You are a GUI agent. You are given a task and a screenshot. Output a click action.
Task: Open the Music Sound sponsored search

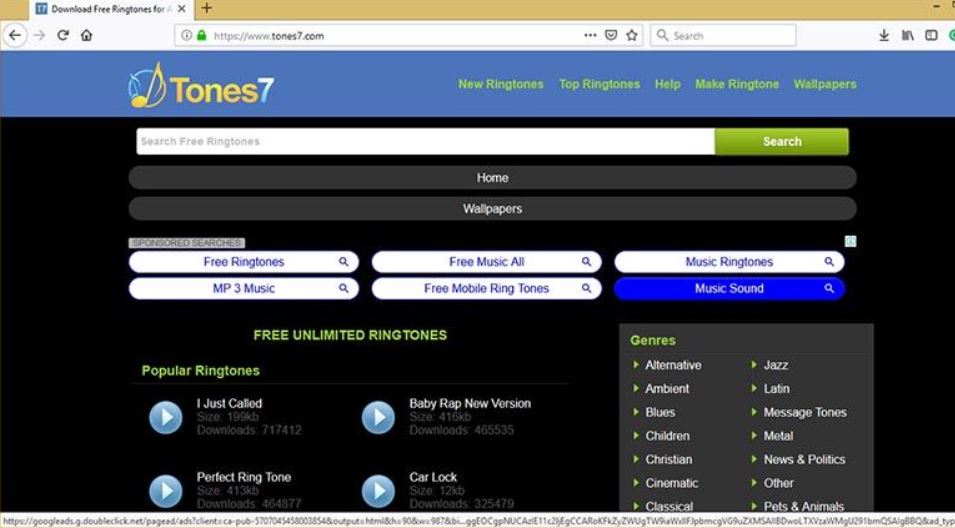click(x=729, y=289)
